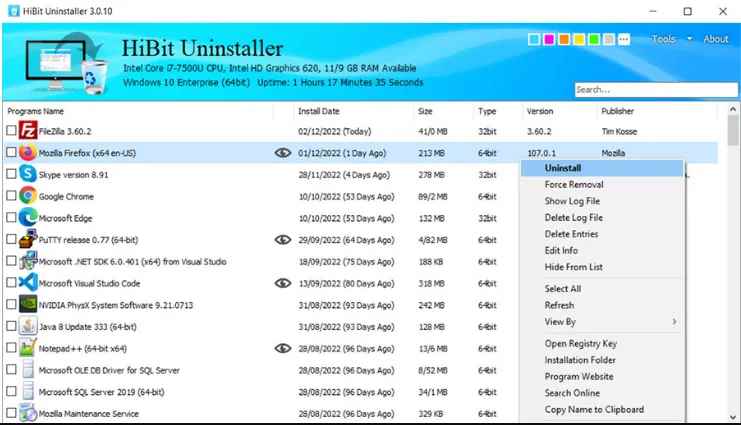Click the eye icon beside Mozilla Firefox
This screenshot has height=425, width=741.
click(x=283, y=153)
